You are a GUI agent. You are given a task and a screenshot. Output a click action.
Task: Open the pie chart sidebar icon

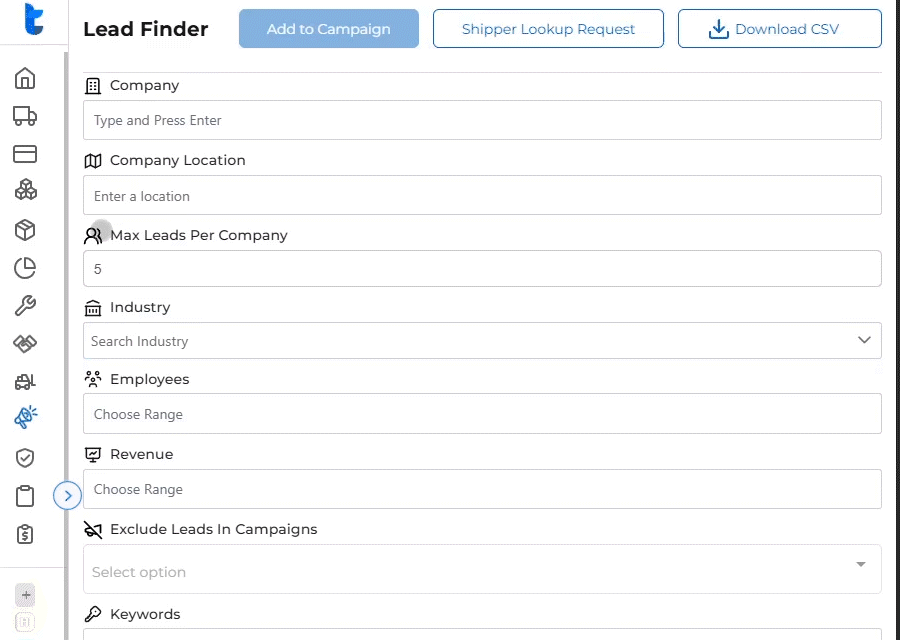[x=25, y=268]
